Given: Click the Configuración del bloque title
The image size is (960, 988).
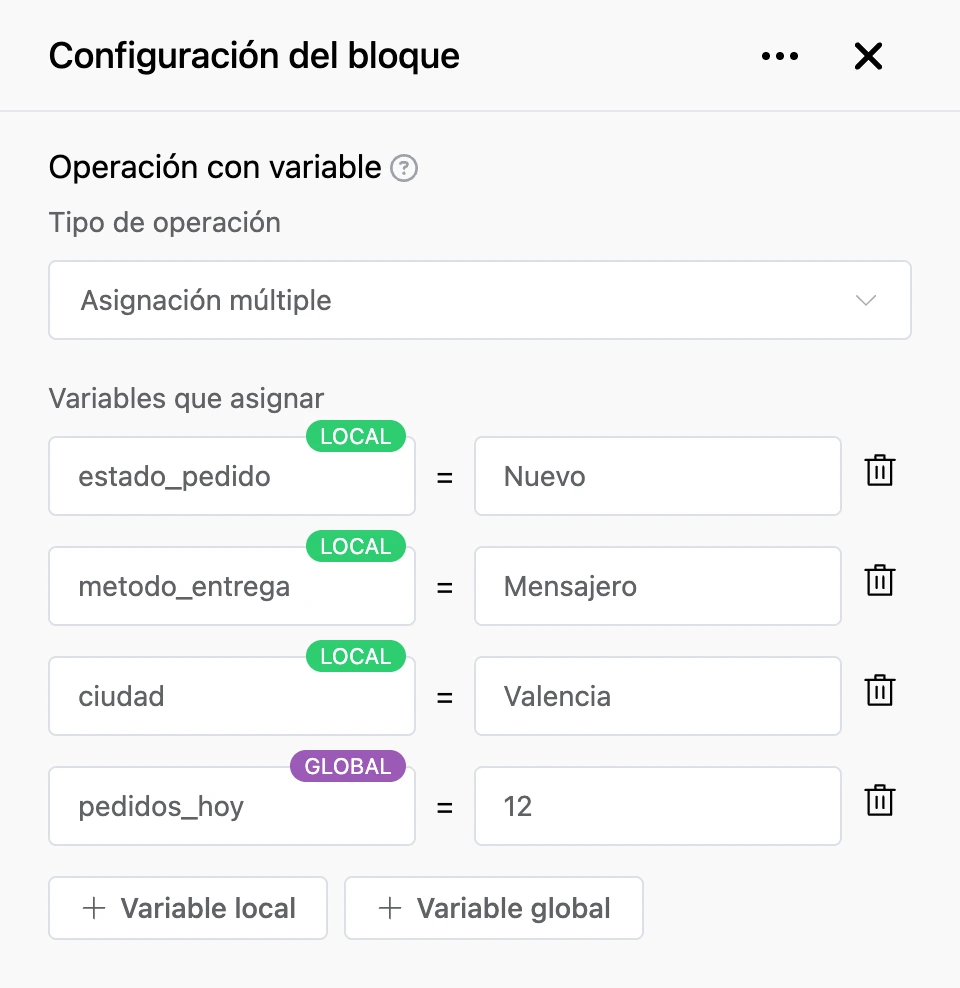Looking at the screenshot, I should click(x=254, y=56).
